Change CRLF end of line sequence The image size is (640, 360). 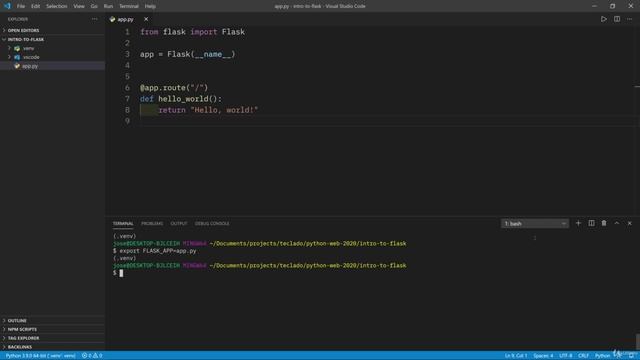583,356
